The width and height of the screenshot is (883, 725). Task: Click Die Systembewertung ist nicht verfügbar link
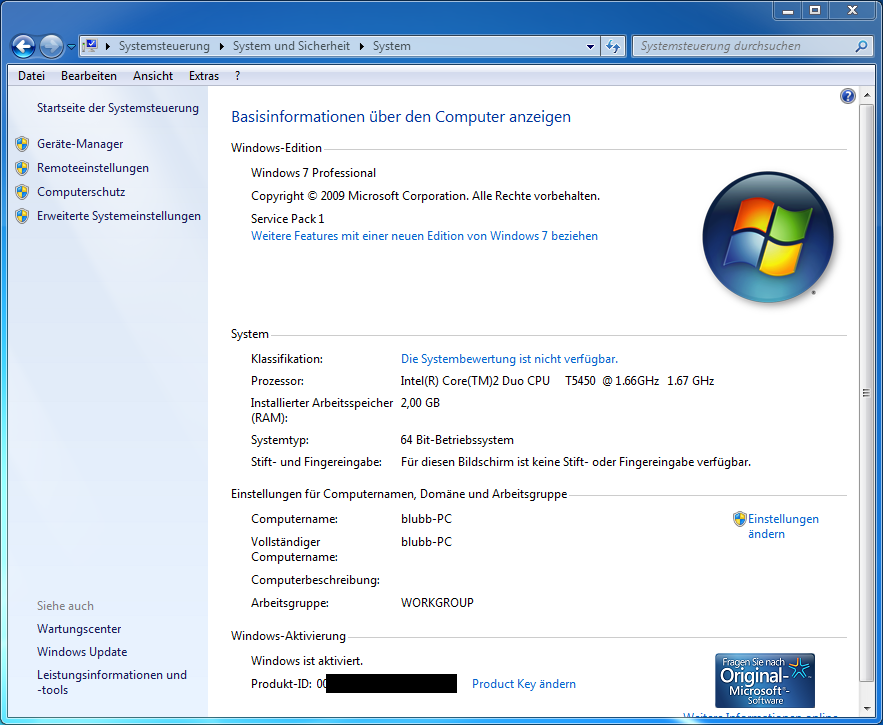pos(509,359)
